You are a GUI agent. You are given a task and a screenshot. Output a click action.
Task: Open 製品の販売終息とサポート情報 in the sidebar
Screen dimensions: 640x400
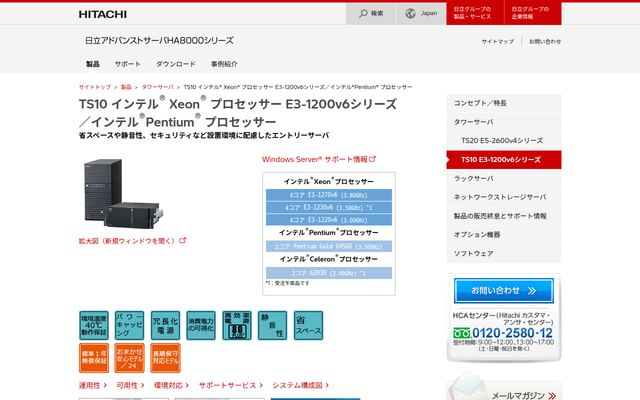pyautogui.click(x=504, y=216)
